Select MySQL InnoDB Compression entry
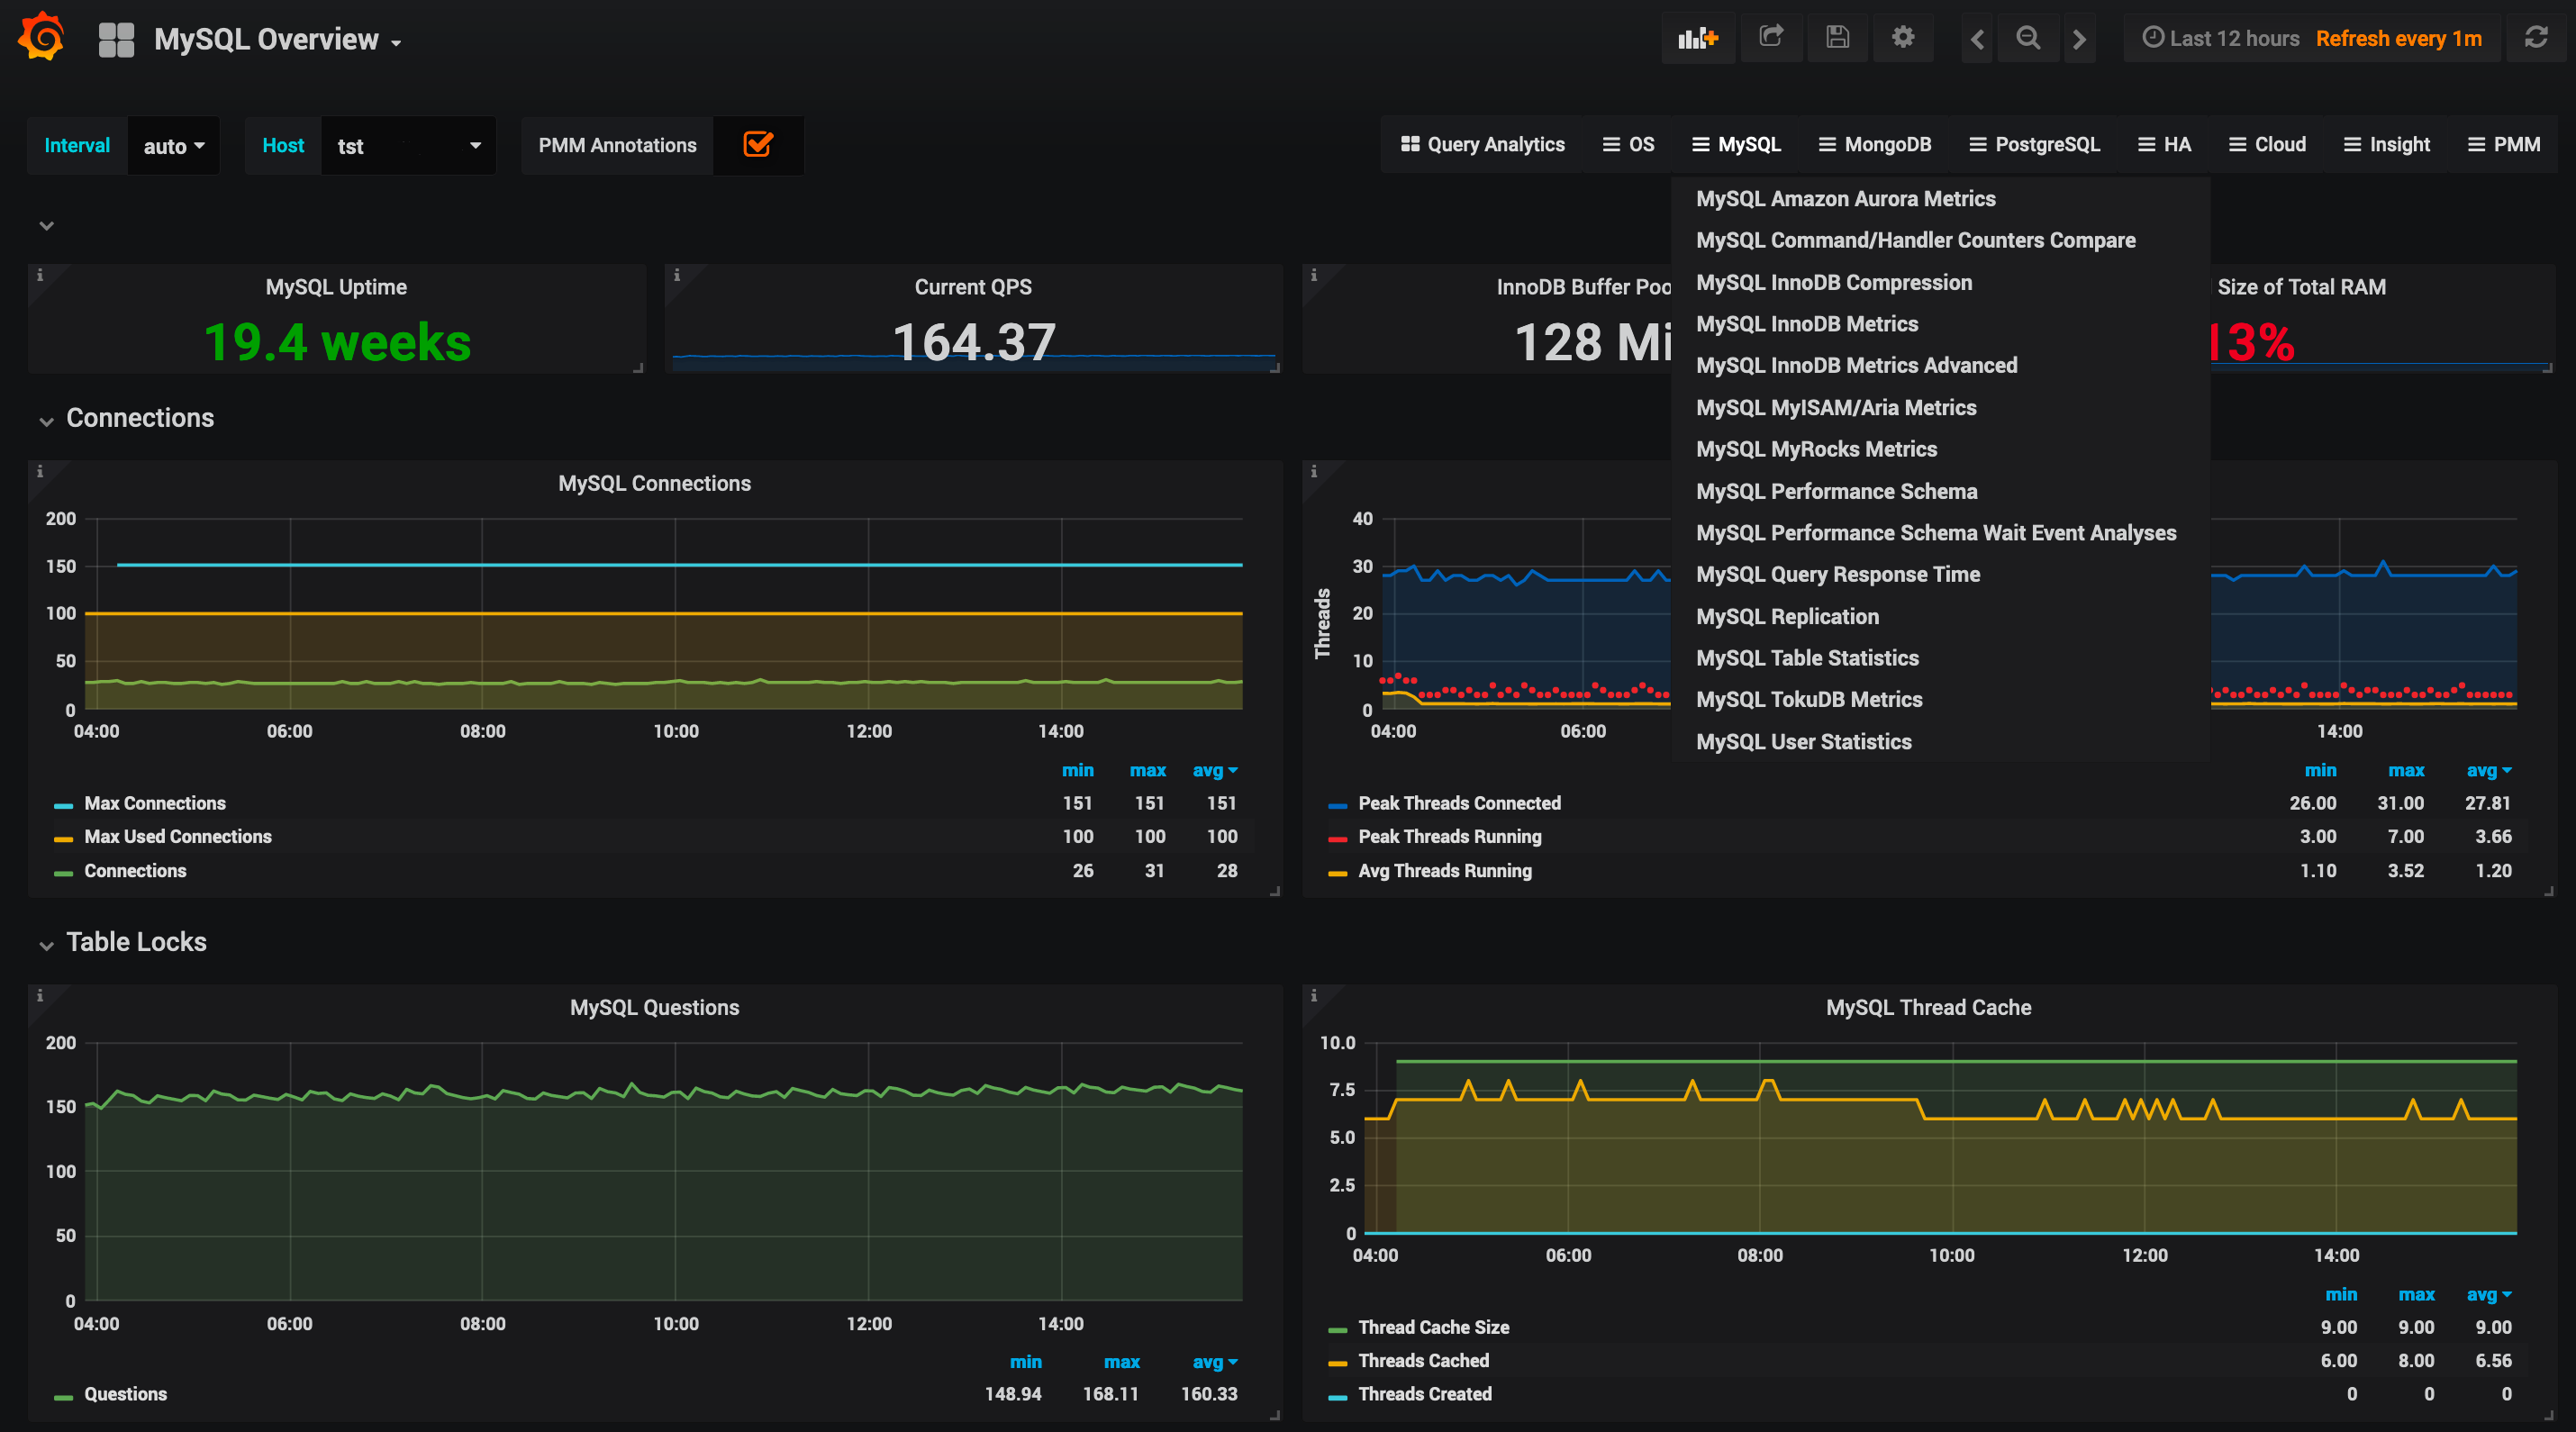 (x=1834, y=283)
